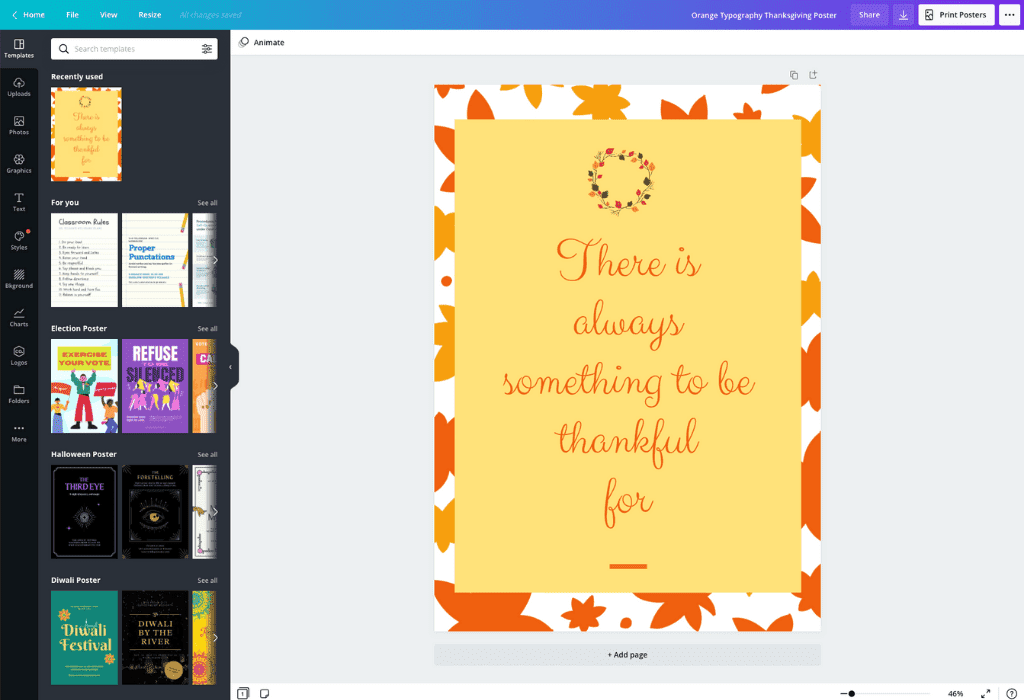Open the File menu

72,15
